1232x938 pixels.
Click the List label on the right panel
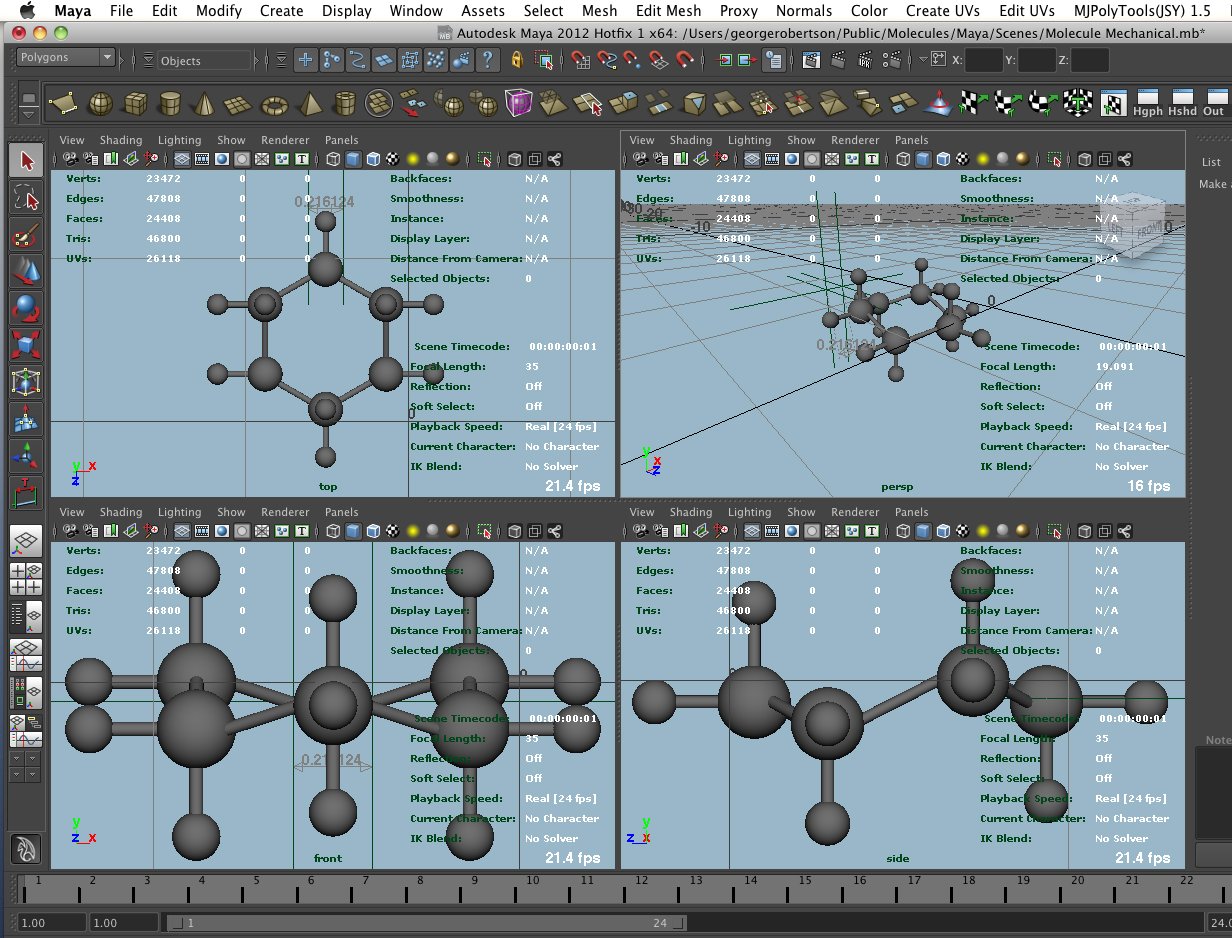pyautogui.click(x=1211, y=161)
